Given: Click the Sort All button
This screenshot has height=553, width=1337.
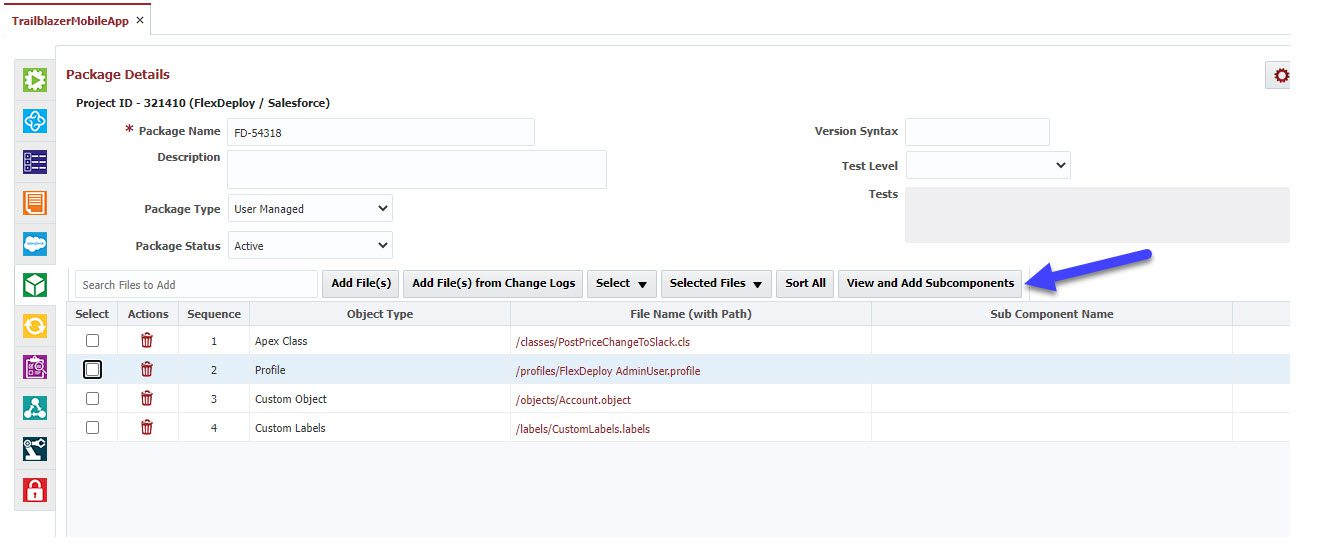Looking at the screenshot, I should coord(805,284).
